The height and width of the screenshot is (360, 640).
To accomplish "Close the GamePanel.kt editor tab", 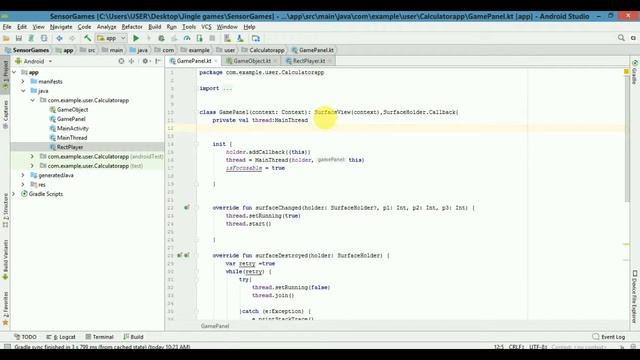I will (x=216, y=61).
